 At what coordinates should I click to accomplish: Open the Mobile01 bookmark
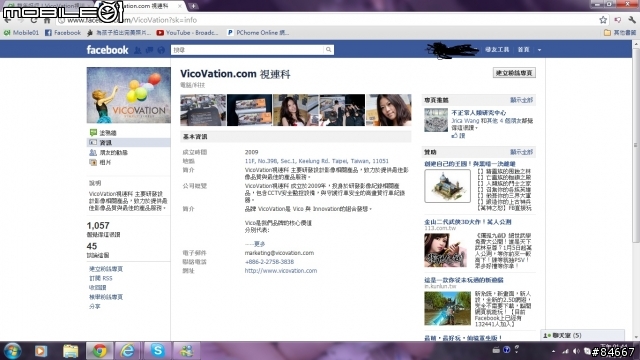pos(21,33)
